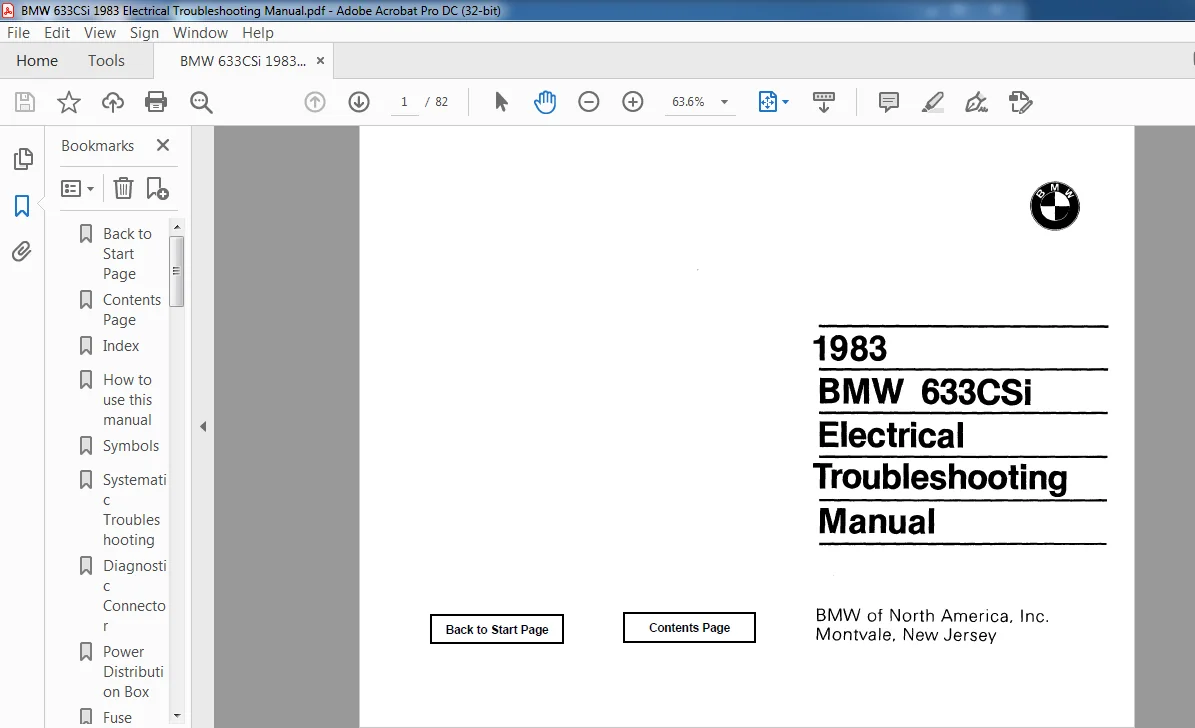
Task: Zoom in with plus button
Action: pyautogui.click(x=633, y=102)
